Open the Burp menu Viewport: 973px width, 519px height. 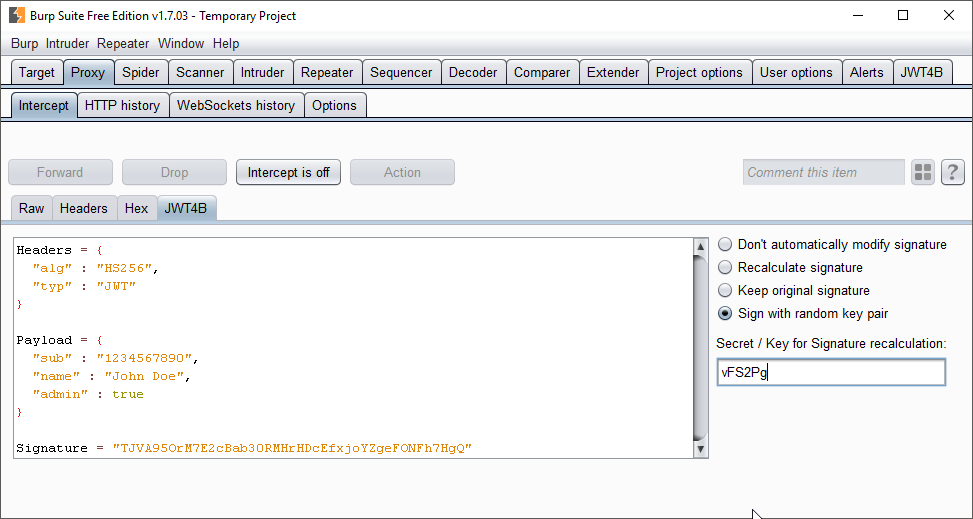point(24,43)
